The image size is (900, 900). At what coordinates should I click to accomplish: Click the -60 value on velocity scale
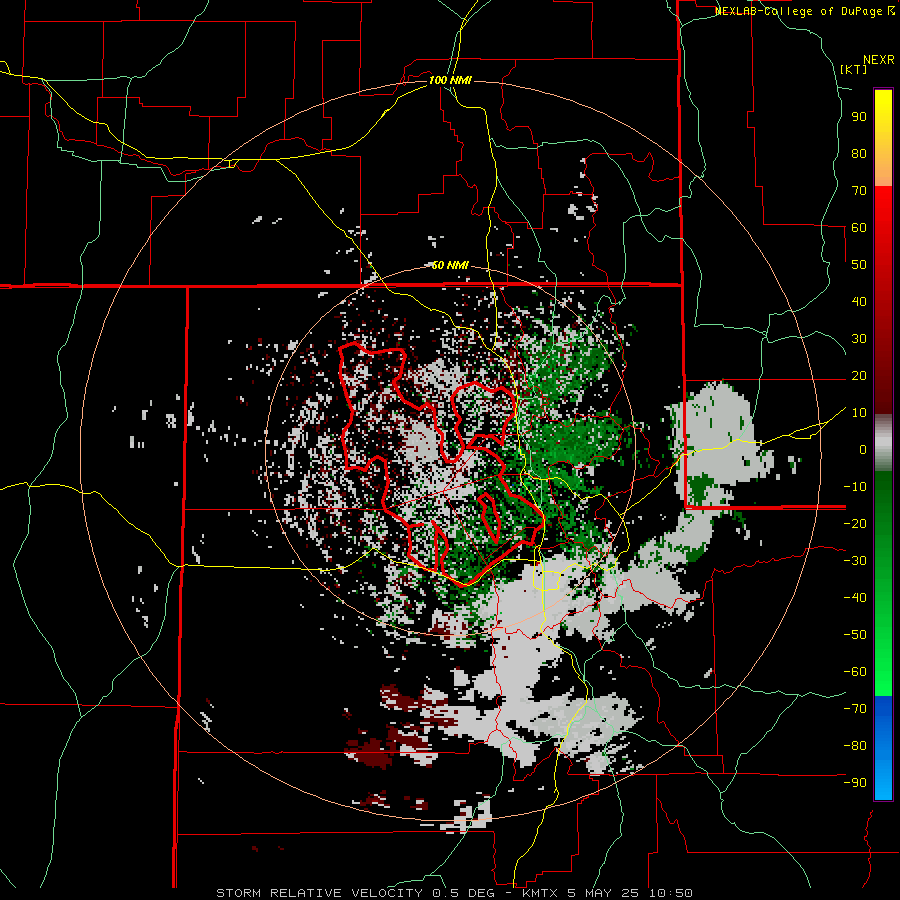(x=855, y=672)
